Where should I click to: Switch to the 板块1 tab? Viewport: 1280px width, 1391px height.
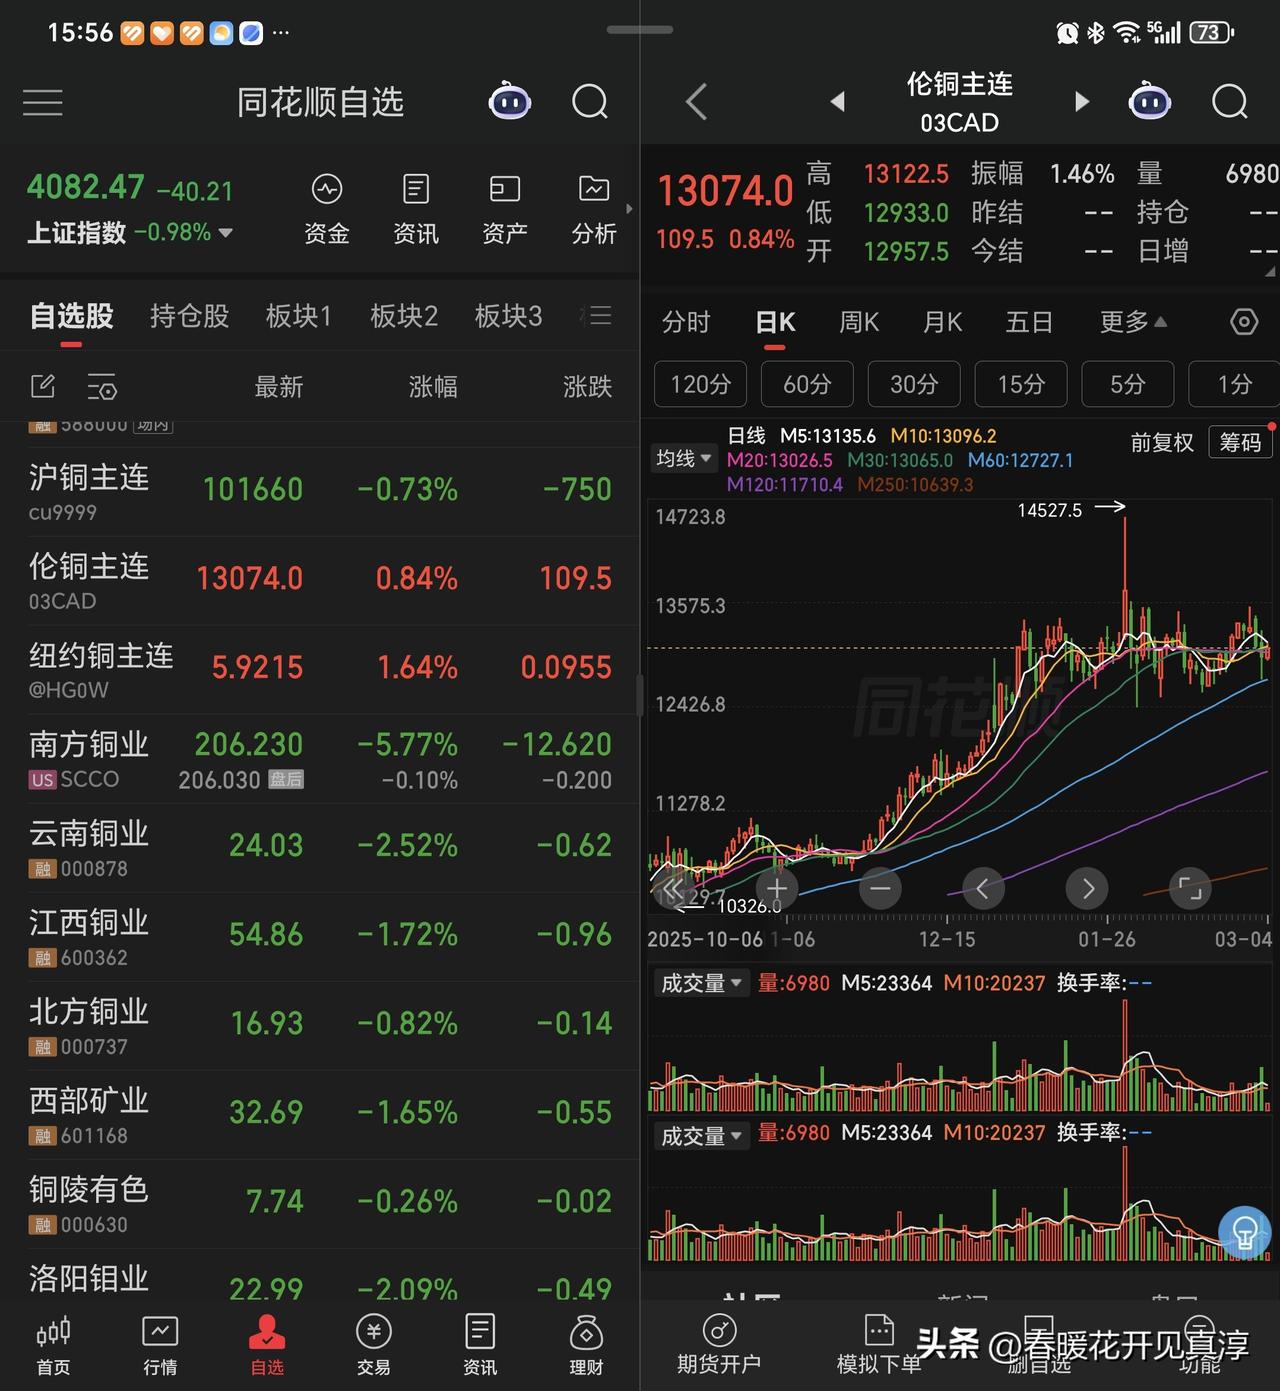(x=298, y=316)
